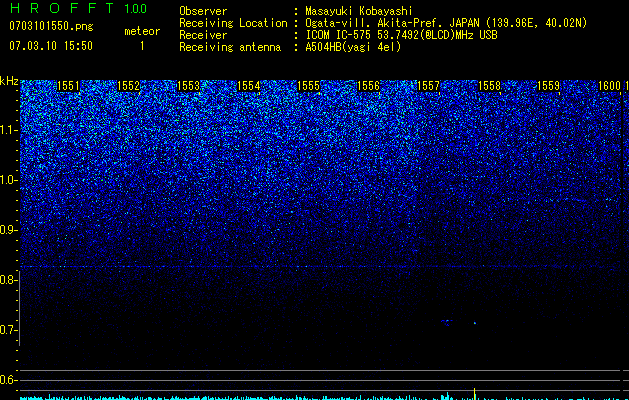Click the Observer label
Image resolution: width=629 pixels, height=400 pixels.
click(203, 11)
